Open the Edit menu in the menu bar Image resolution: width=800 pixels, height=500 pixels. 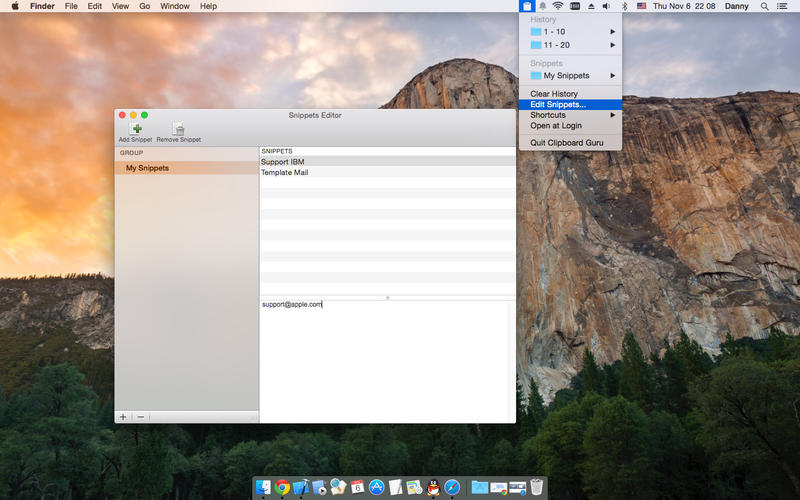point(94,6)
